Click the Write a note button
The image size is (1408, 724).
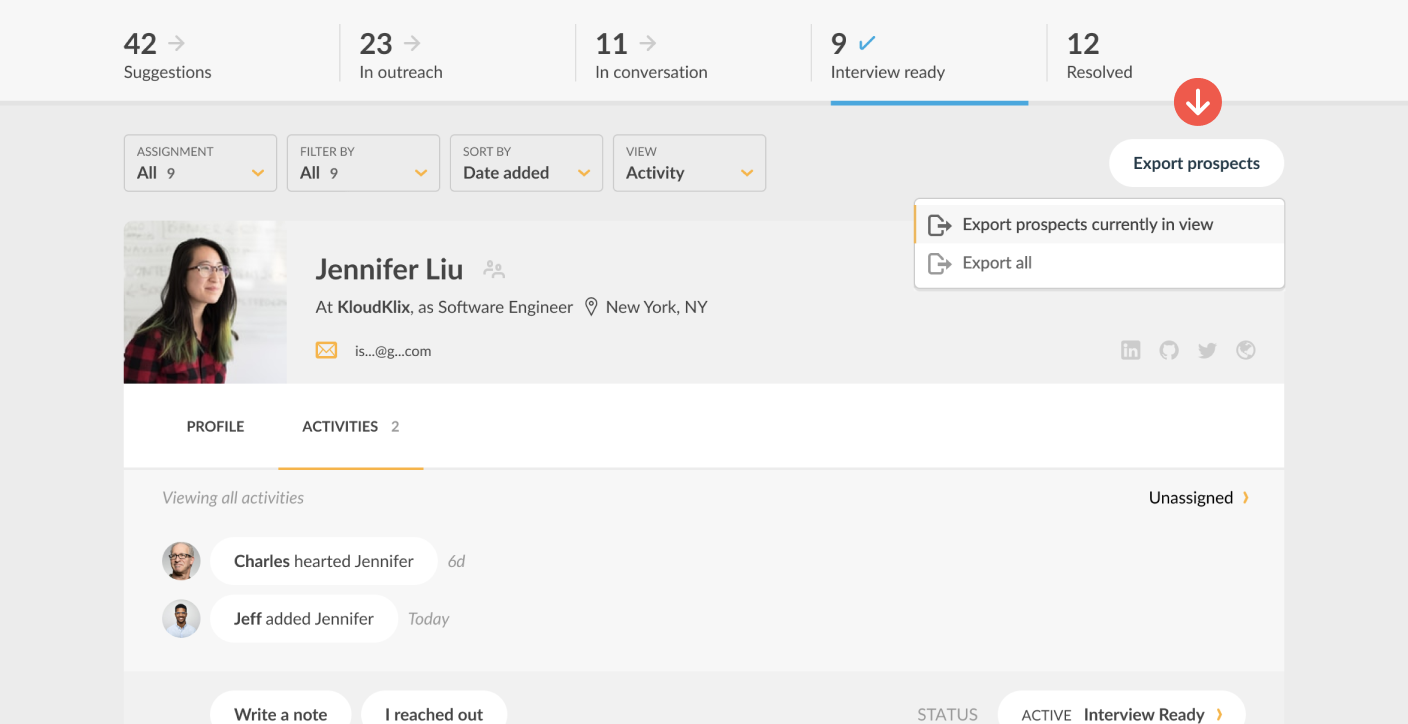tap(281, 713)
